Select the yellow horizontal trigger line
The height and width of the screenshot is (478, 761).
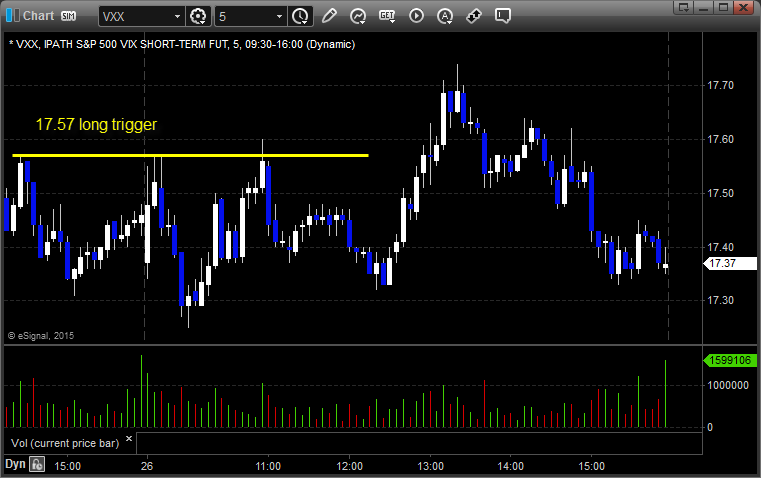coord(190,155)
